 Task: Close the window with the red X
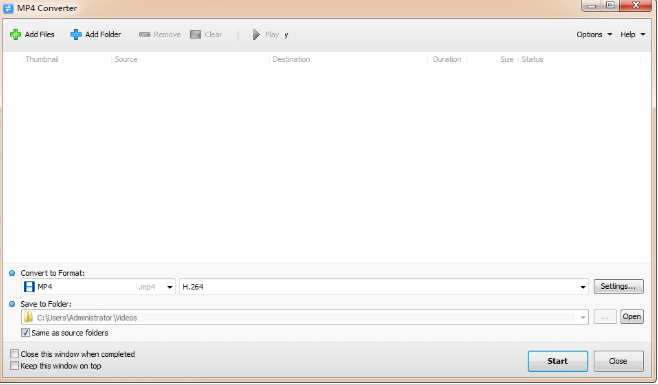tap(636, 5)
